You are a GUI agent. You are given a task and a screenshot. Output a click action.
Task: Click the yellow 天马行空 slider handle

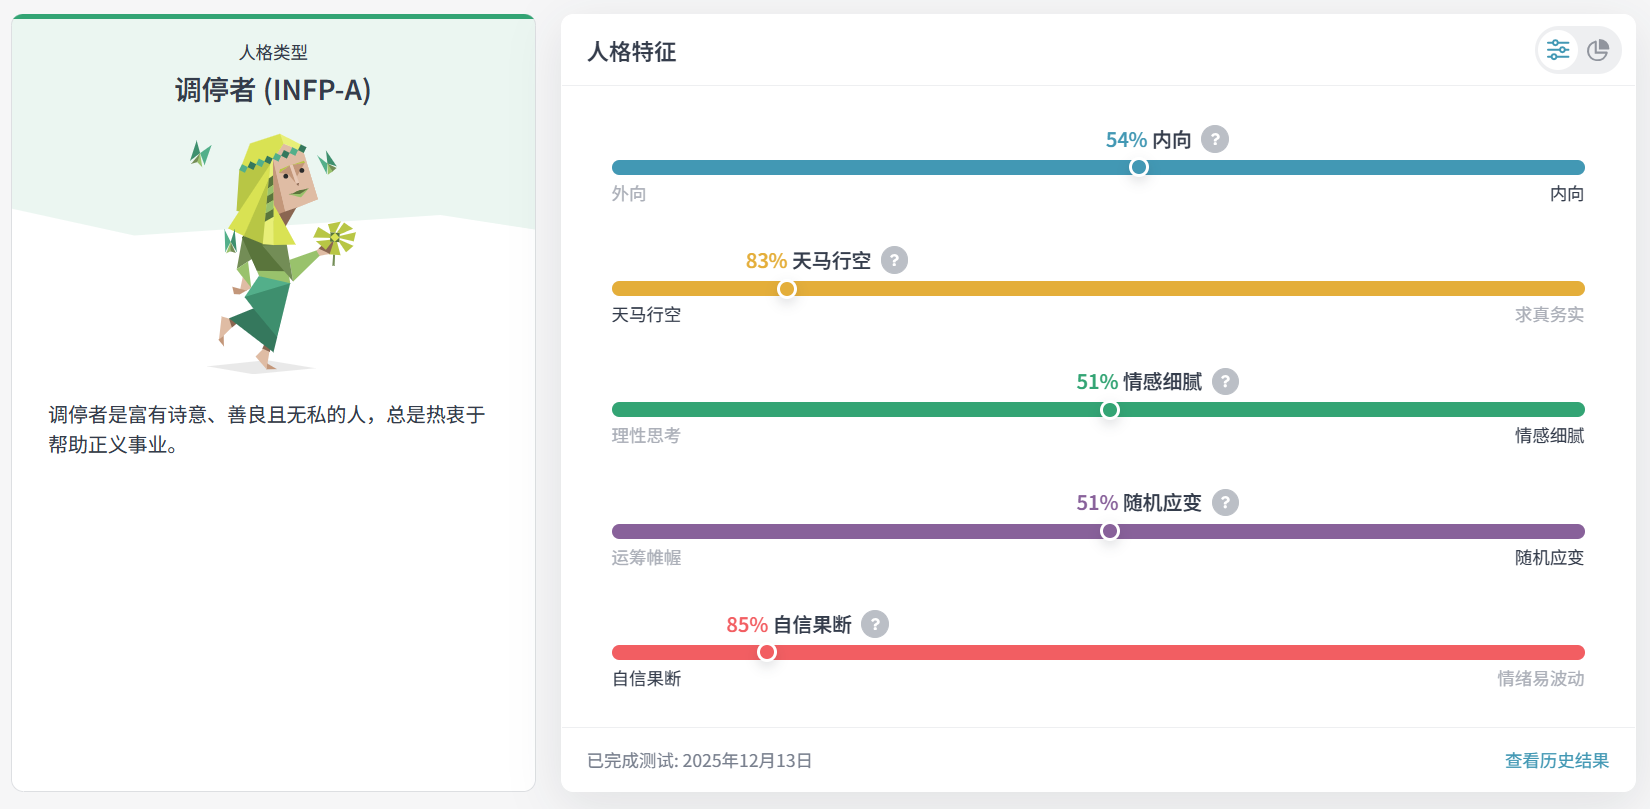pos(787,289)
